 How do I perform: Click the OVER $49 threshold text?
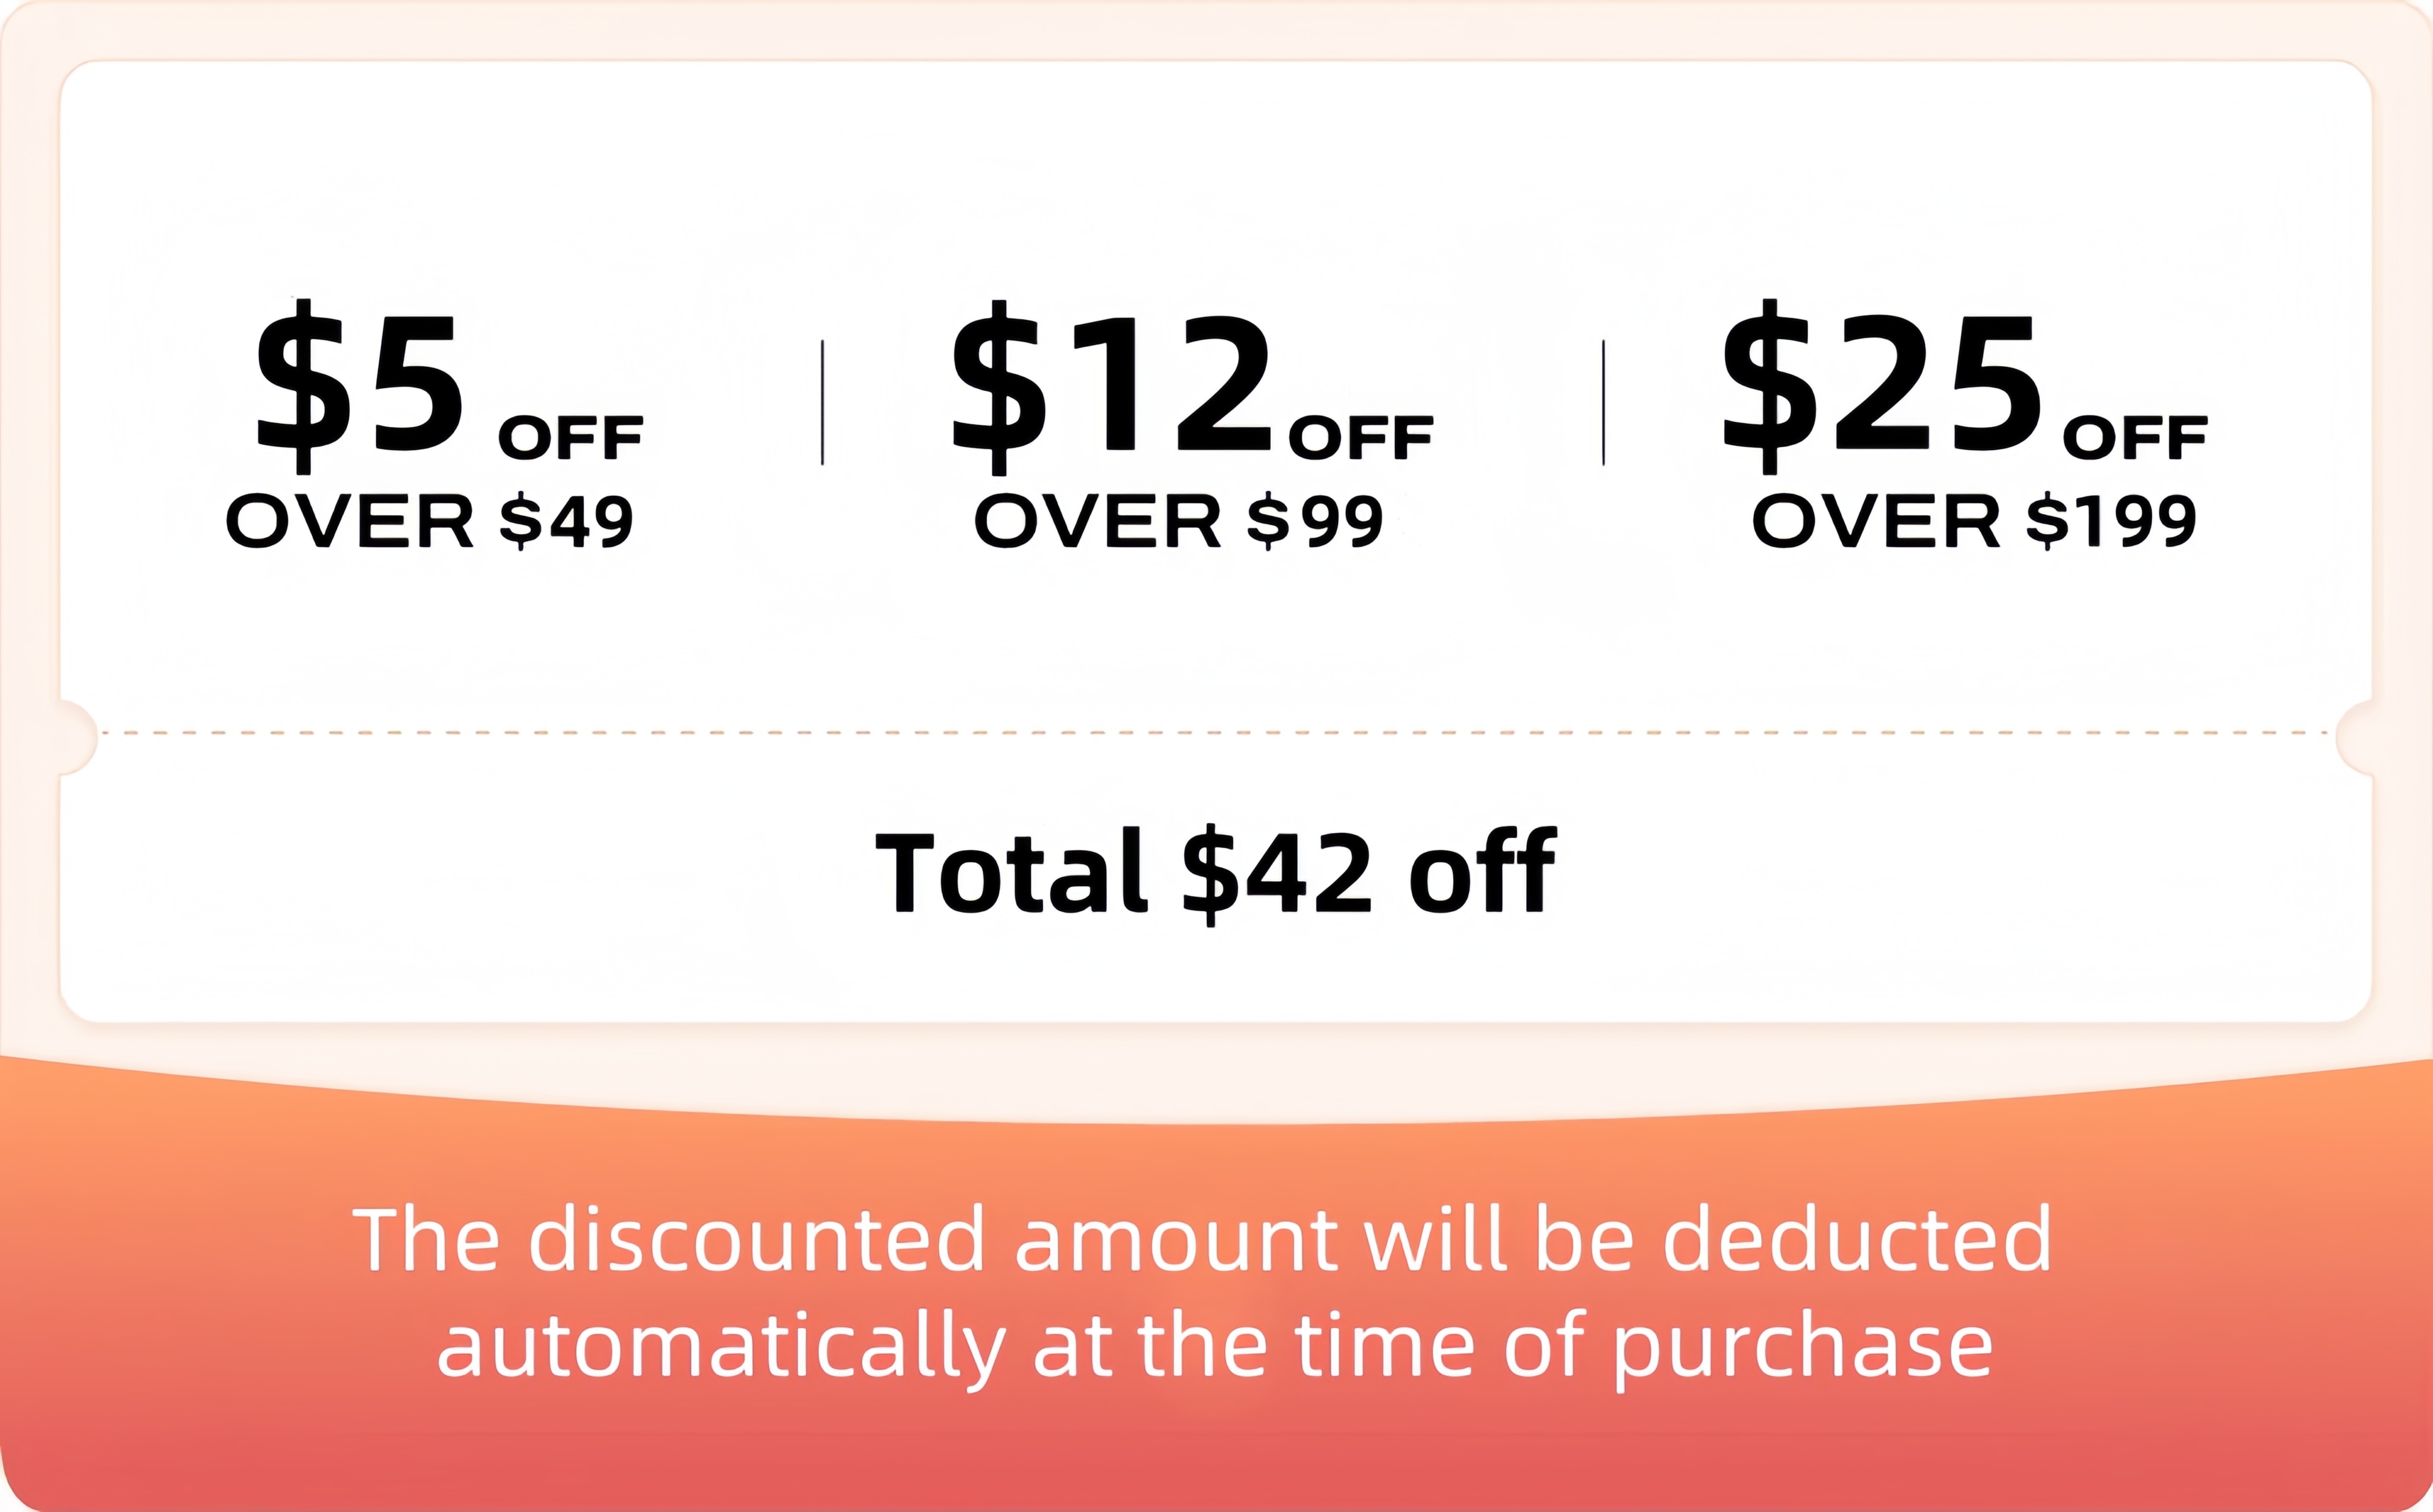tap(430, 521)
